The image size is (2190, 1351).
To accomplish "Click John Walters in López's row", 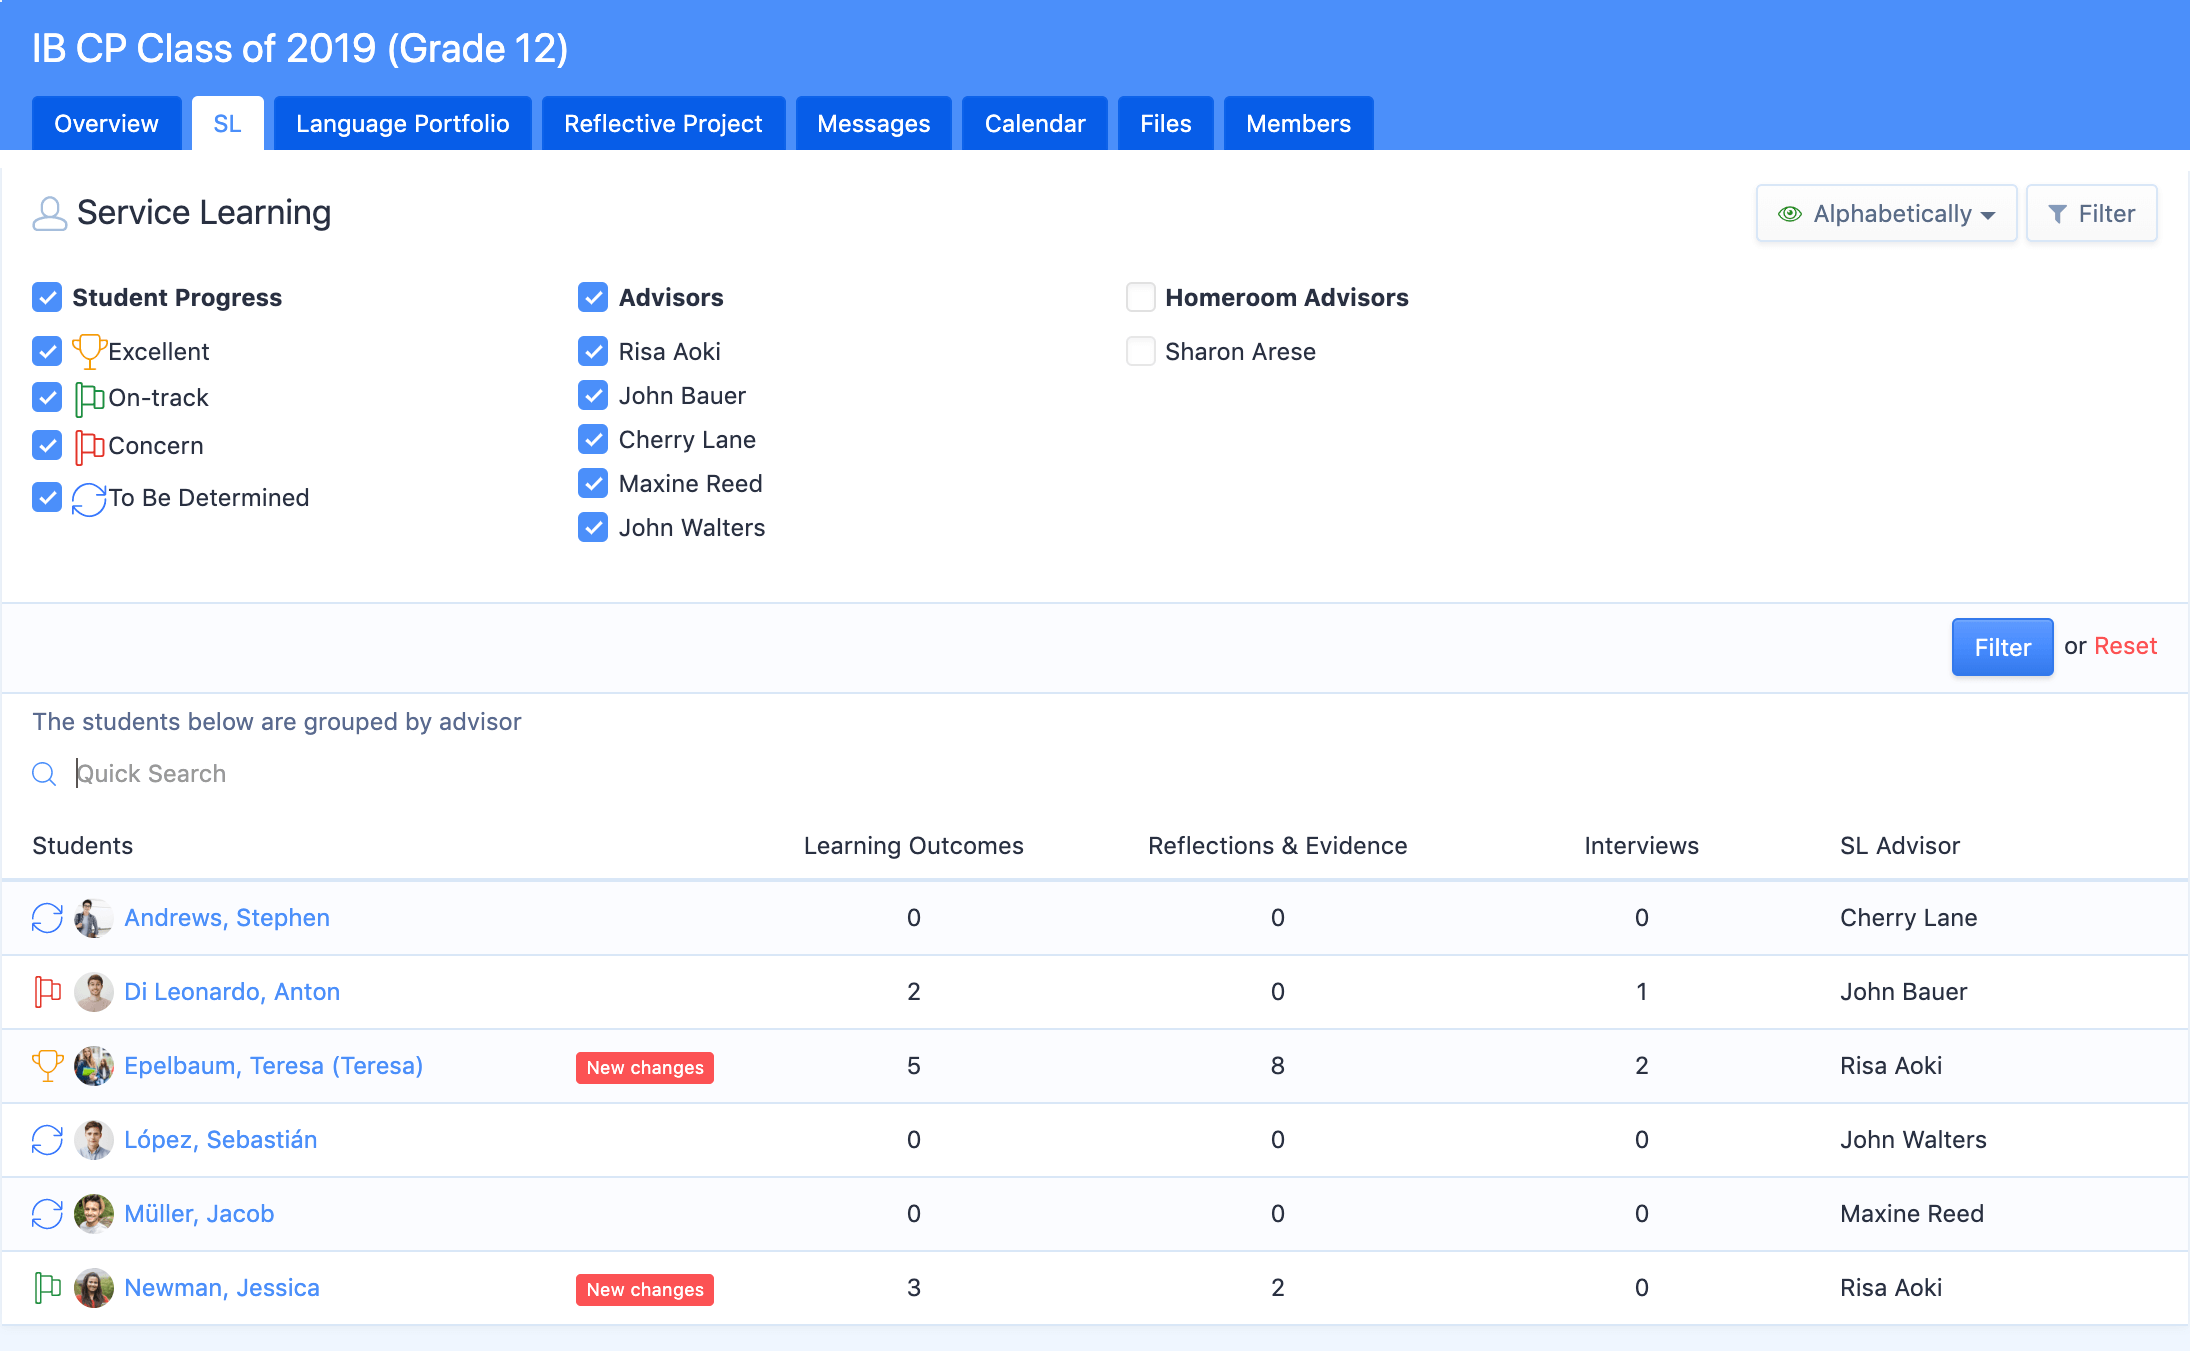I will (x=1913, y=1140).
